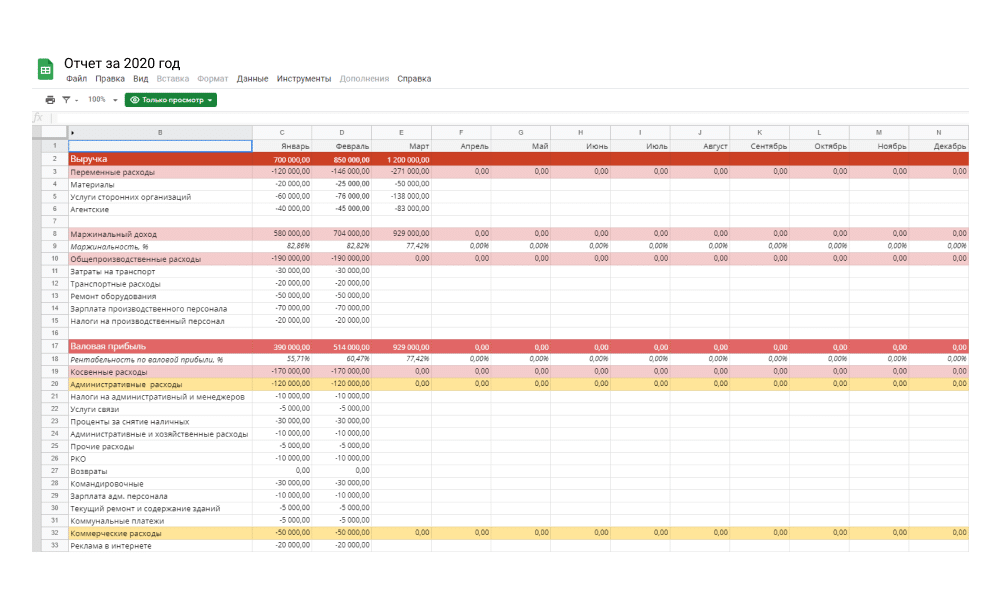1000x600 pixels.
Task: Click the Март header cell
Action: pyautogui.click(x=401, y=146)
